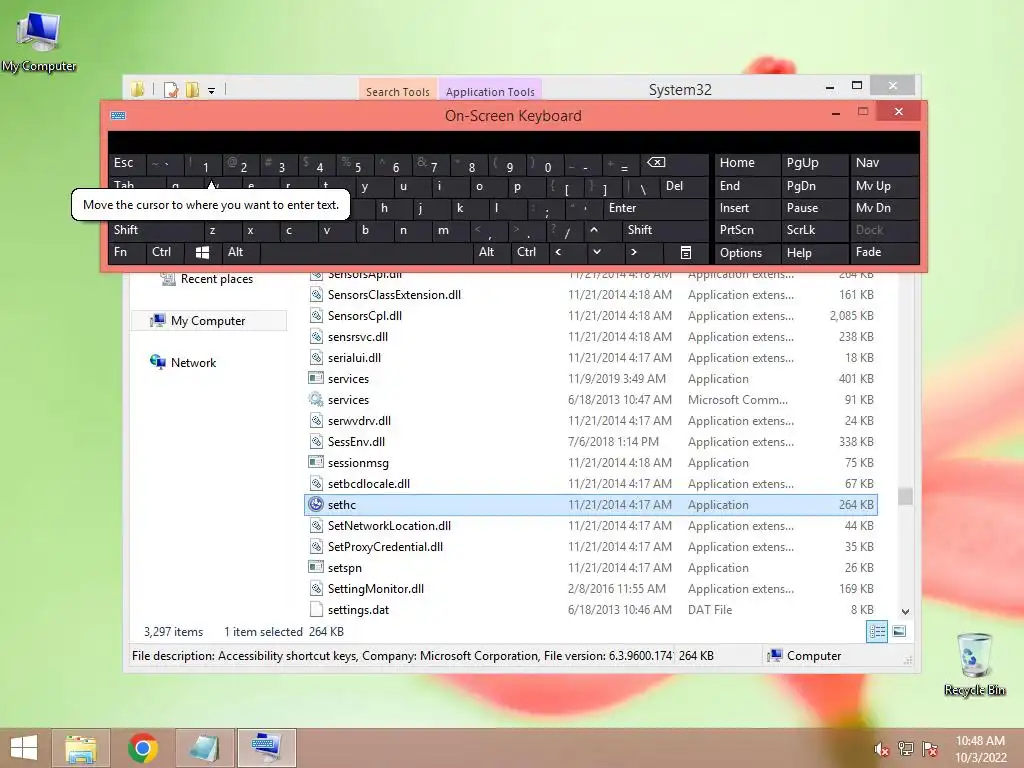Open the Application Tools tab

tap(490, 91)
